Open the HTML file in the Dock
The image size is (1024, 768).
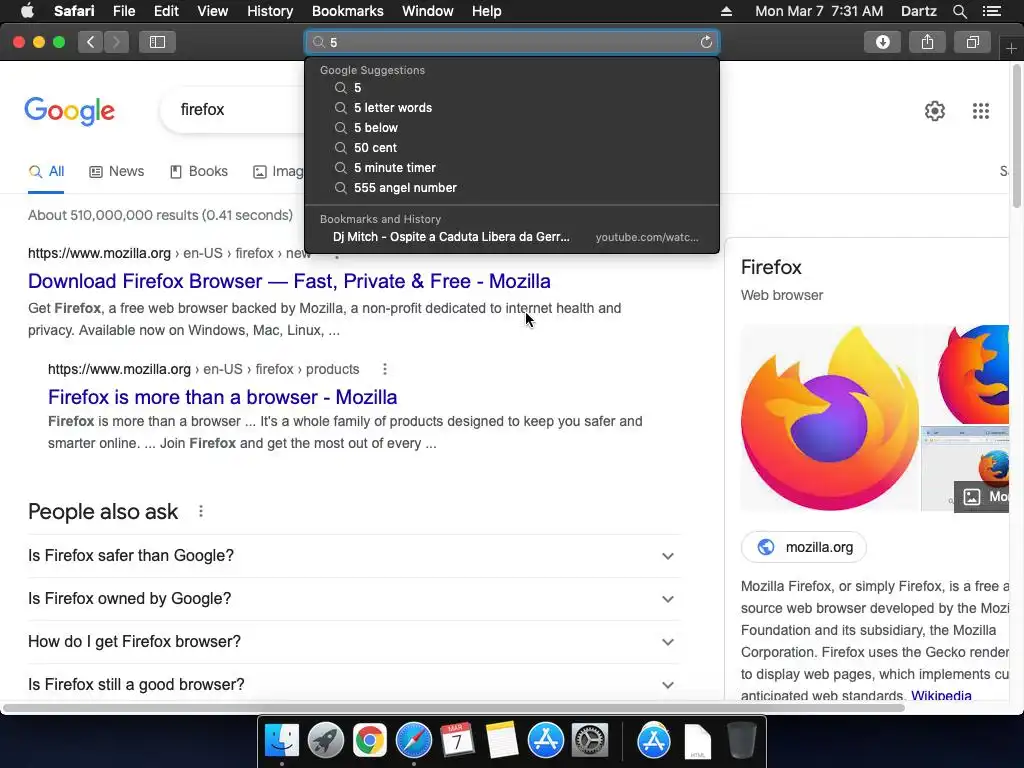[x=697, y=741]
